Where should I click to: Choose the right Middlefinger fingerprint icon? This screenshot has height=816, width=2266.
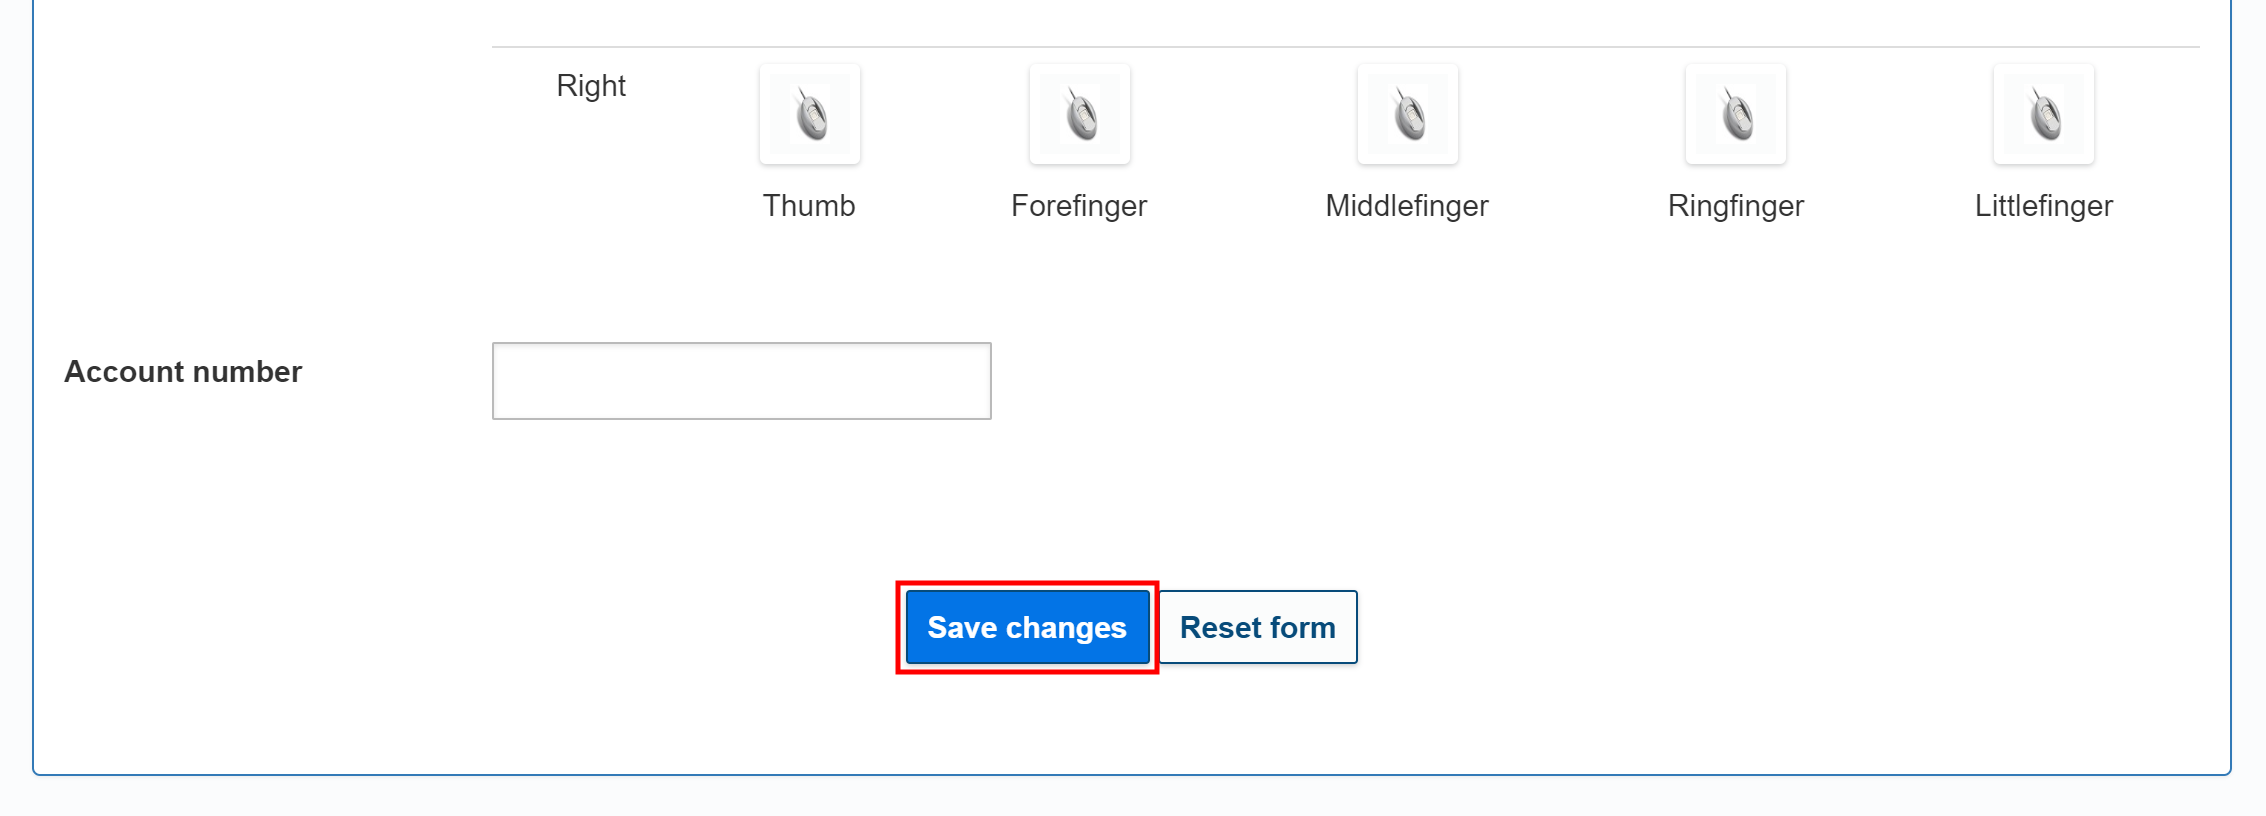pos(1408,114)
